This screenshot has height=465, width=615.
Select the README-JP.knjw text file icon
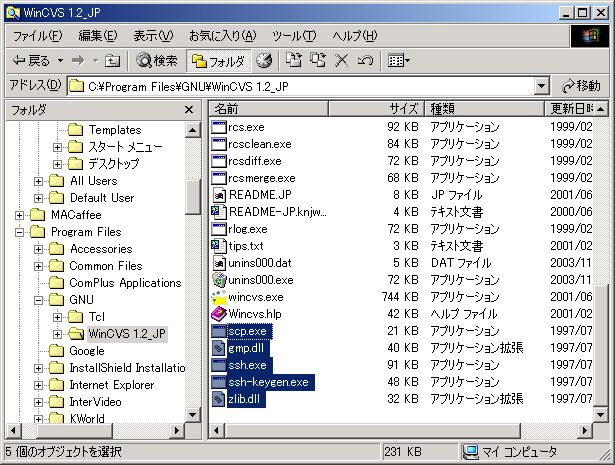218,212
